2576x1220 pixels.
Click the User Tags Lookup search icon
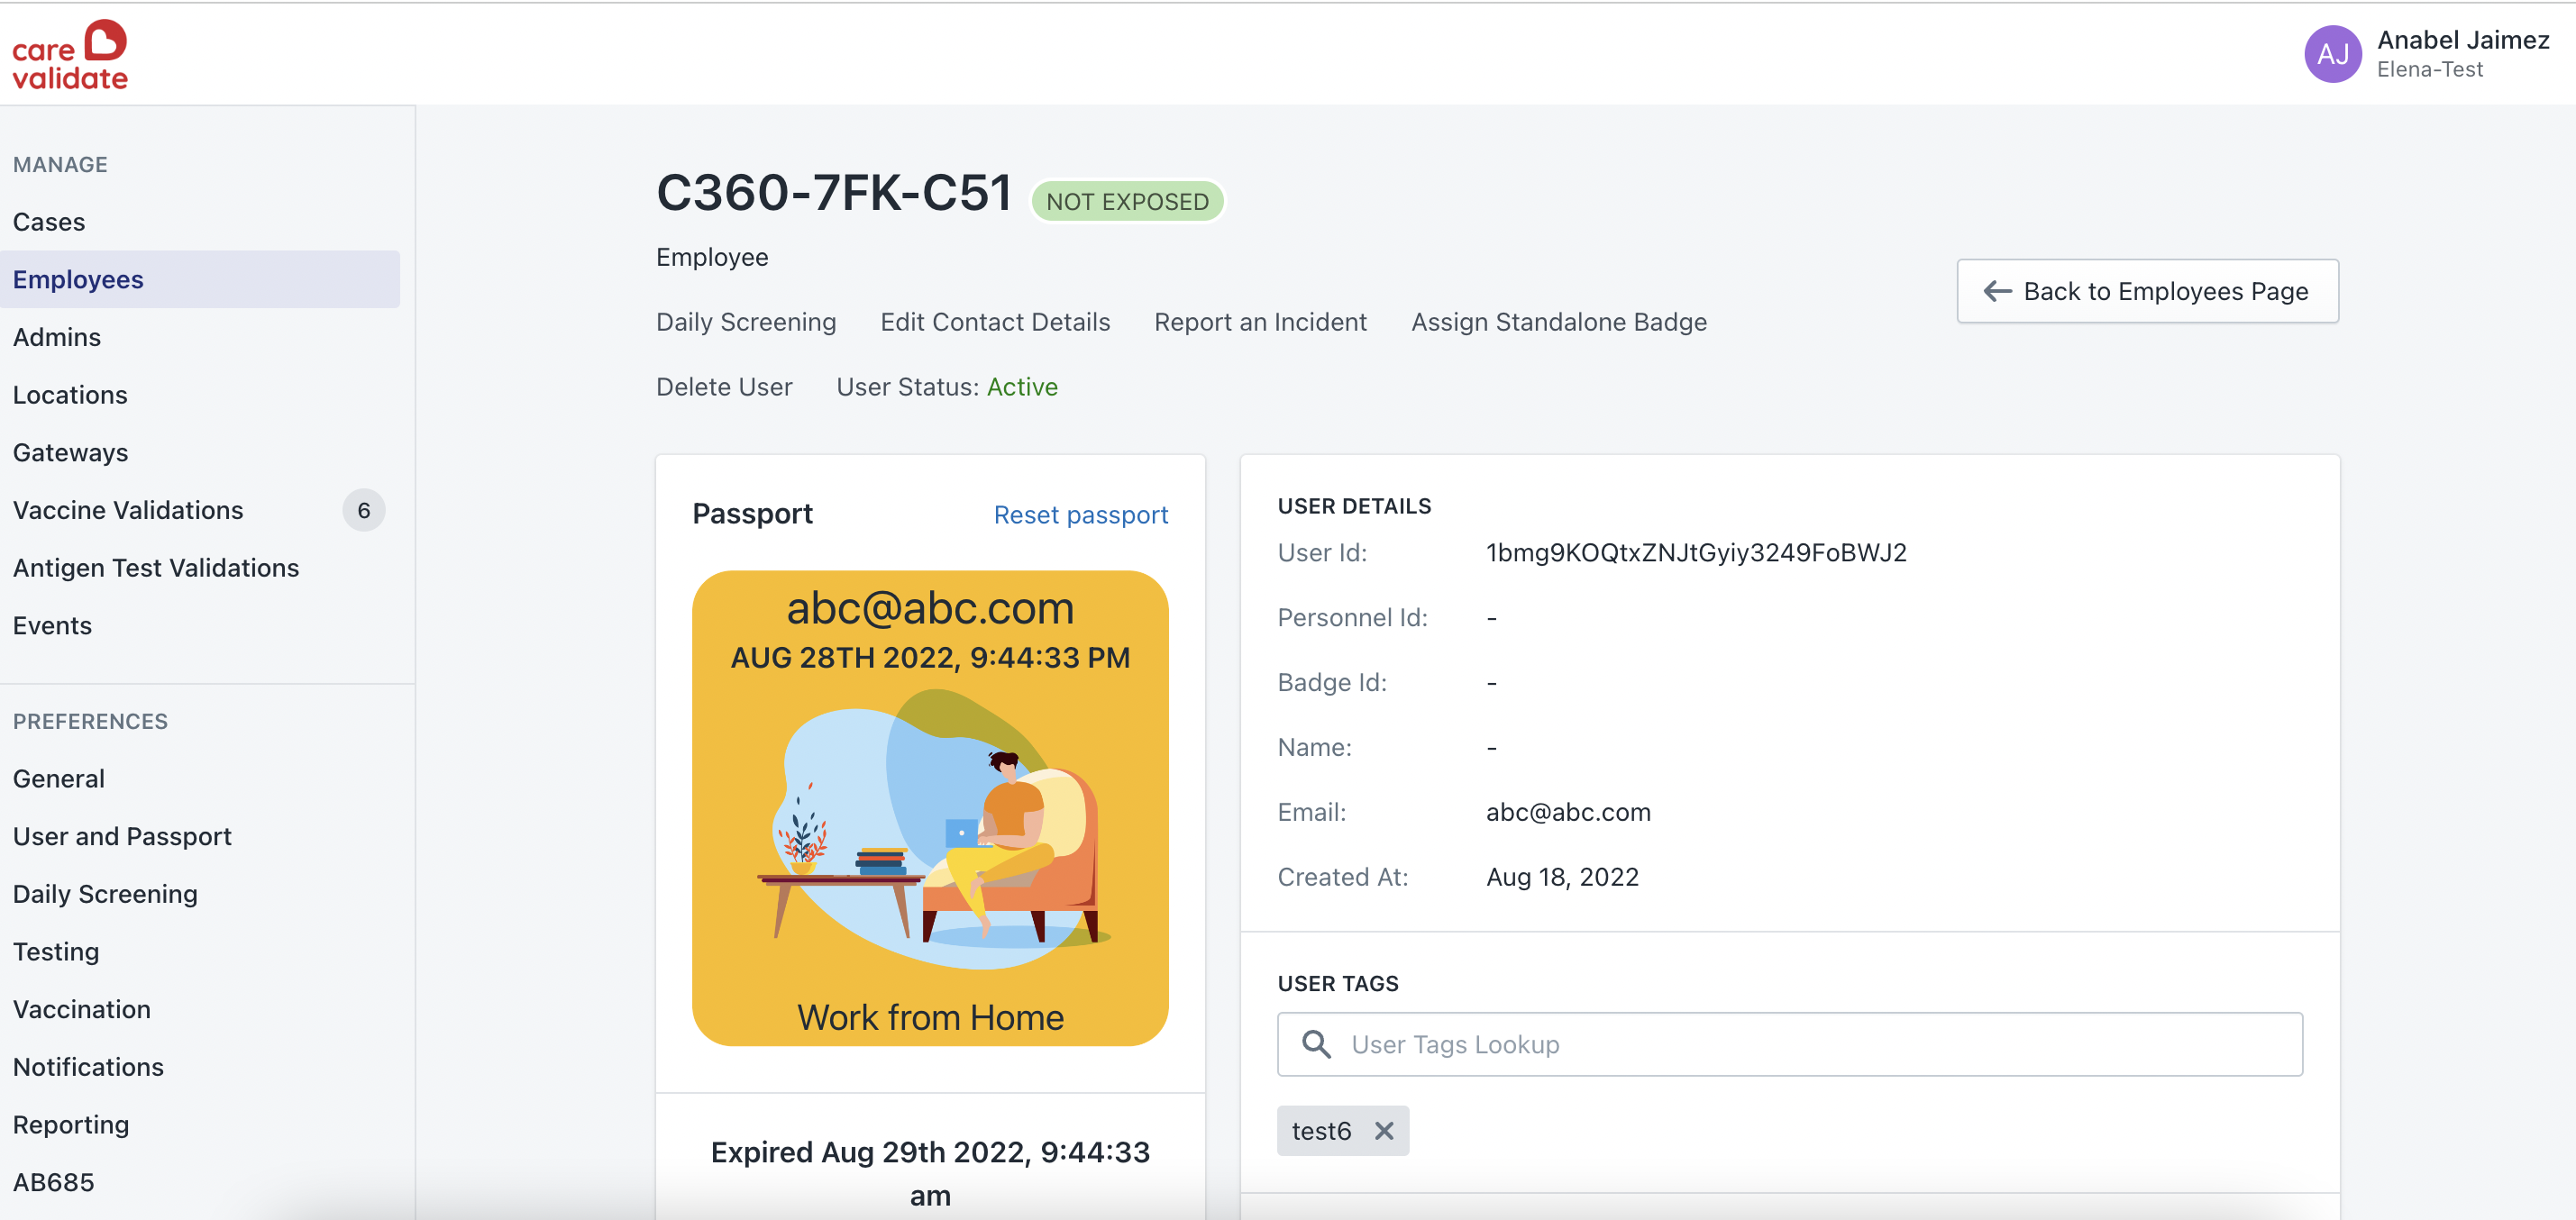tap(1316, 1044)
